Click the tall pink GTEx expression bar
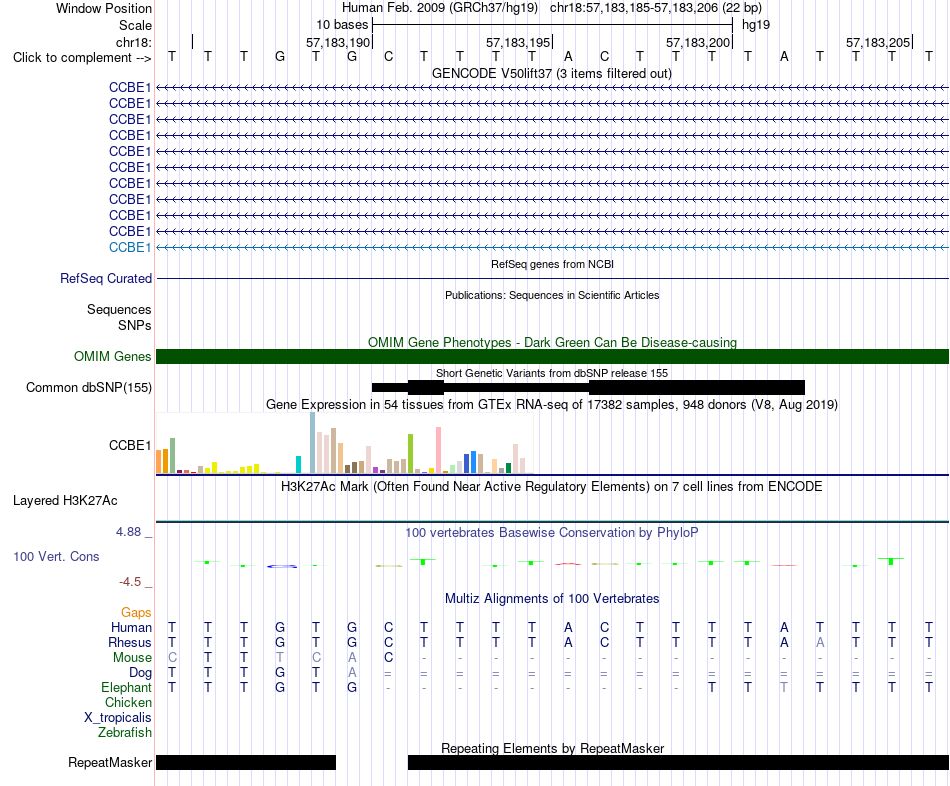The width and height of the screenshot is (950, 786). click(x=438, y=450)
